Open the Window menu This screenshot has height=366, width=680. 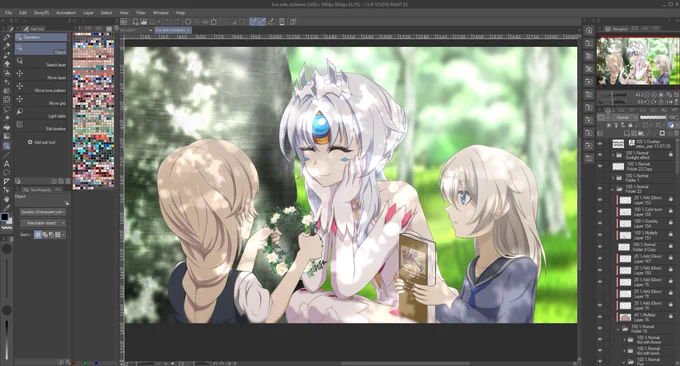(x=160, y=13)
